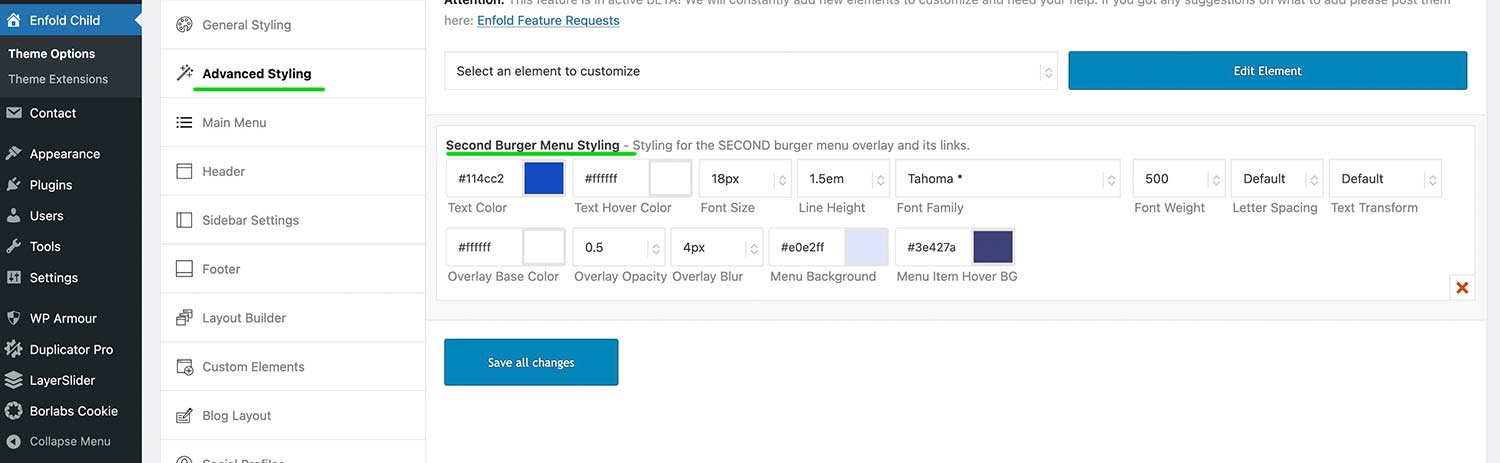
Task: Click the red X remove styling icon
Action: pos(1461,288)
